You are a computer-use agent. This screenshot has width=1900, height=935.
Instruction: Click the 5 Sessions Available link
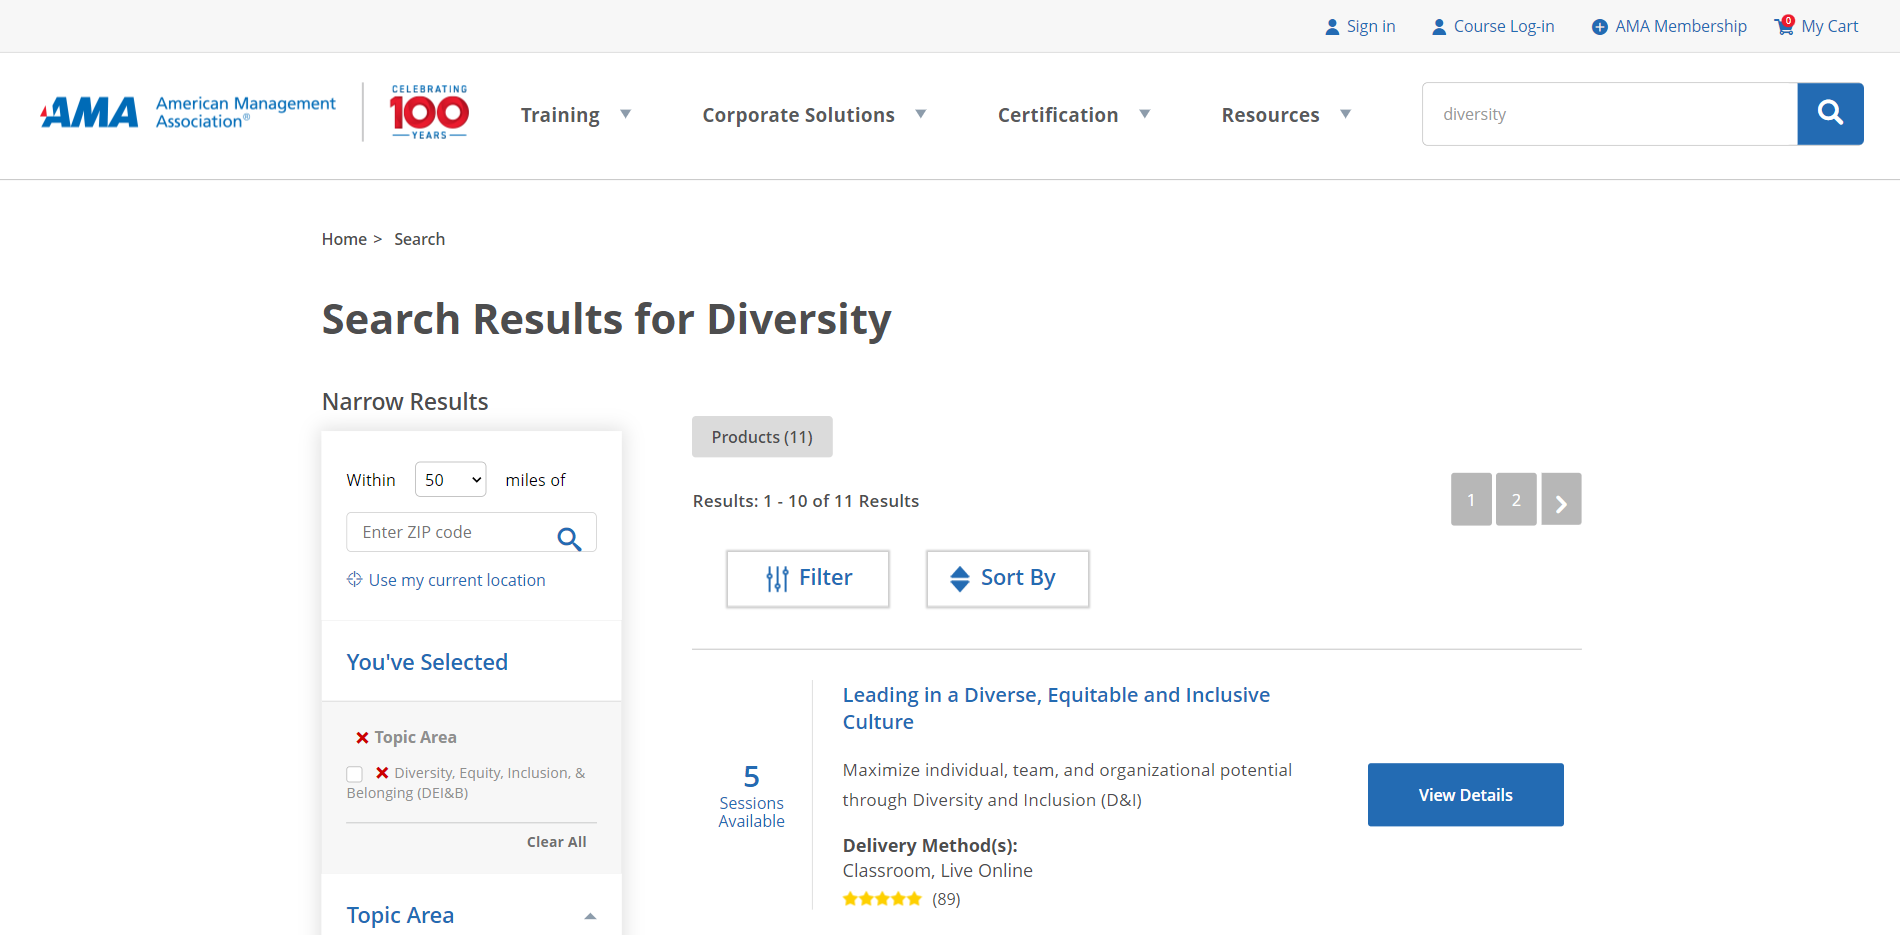(x=751, y=796)
